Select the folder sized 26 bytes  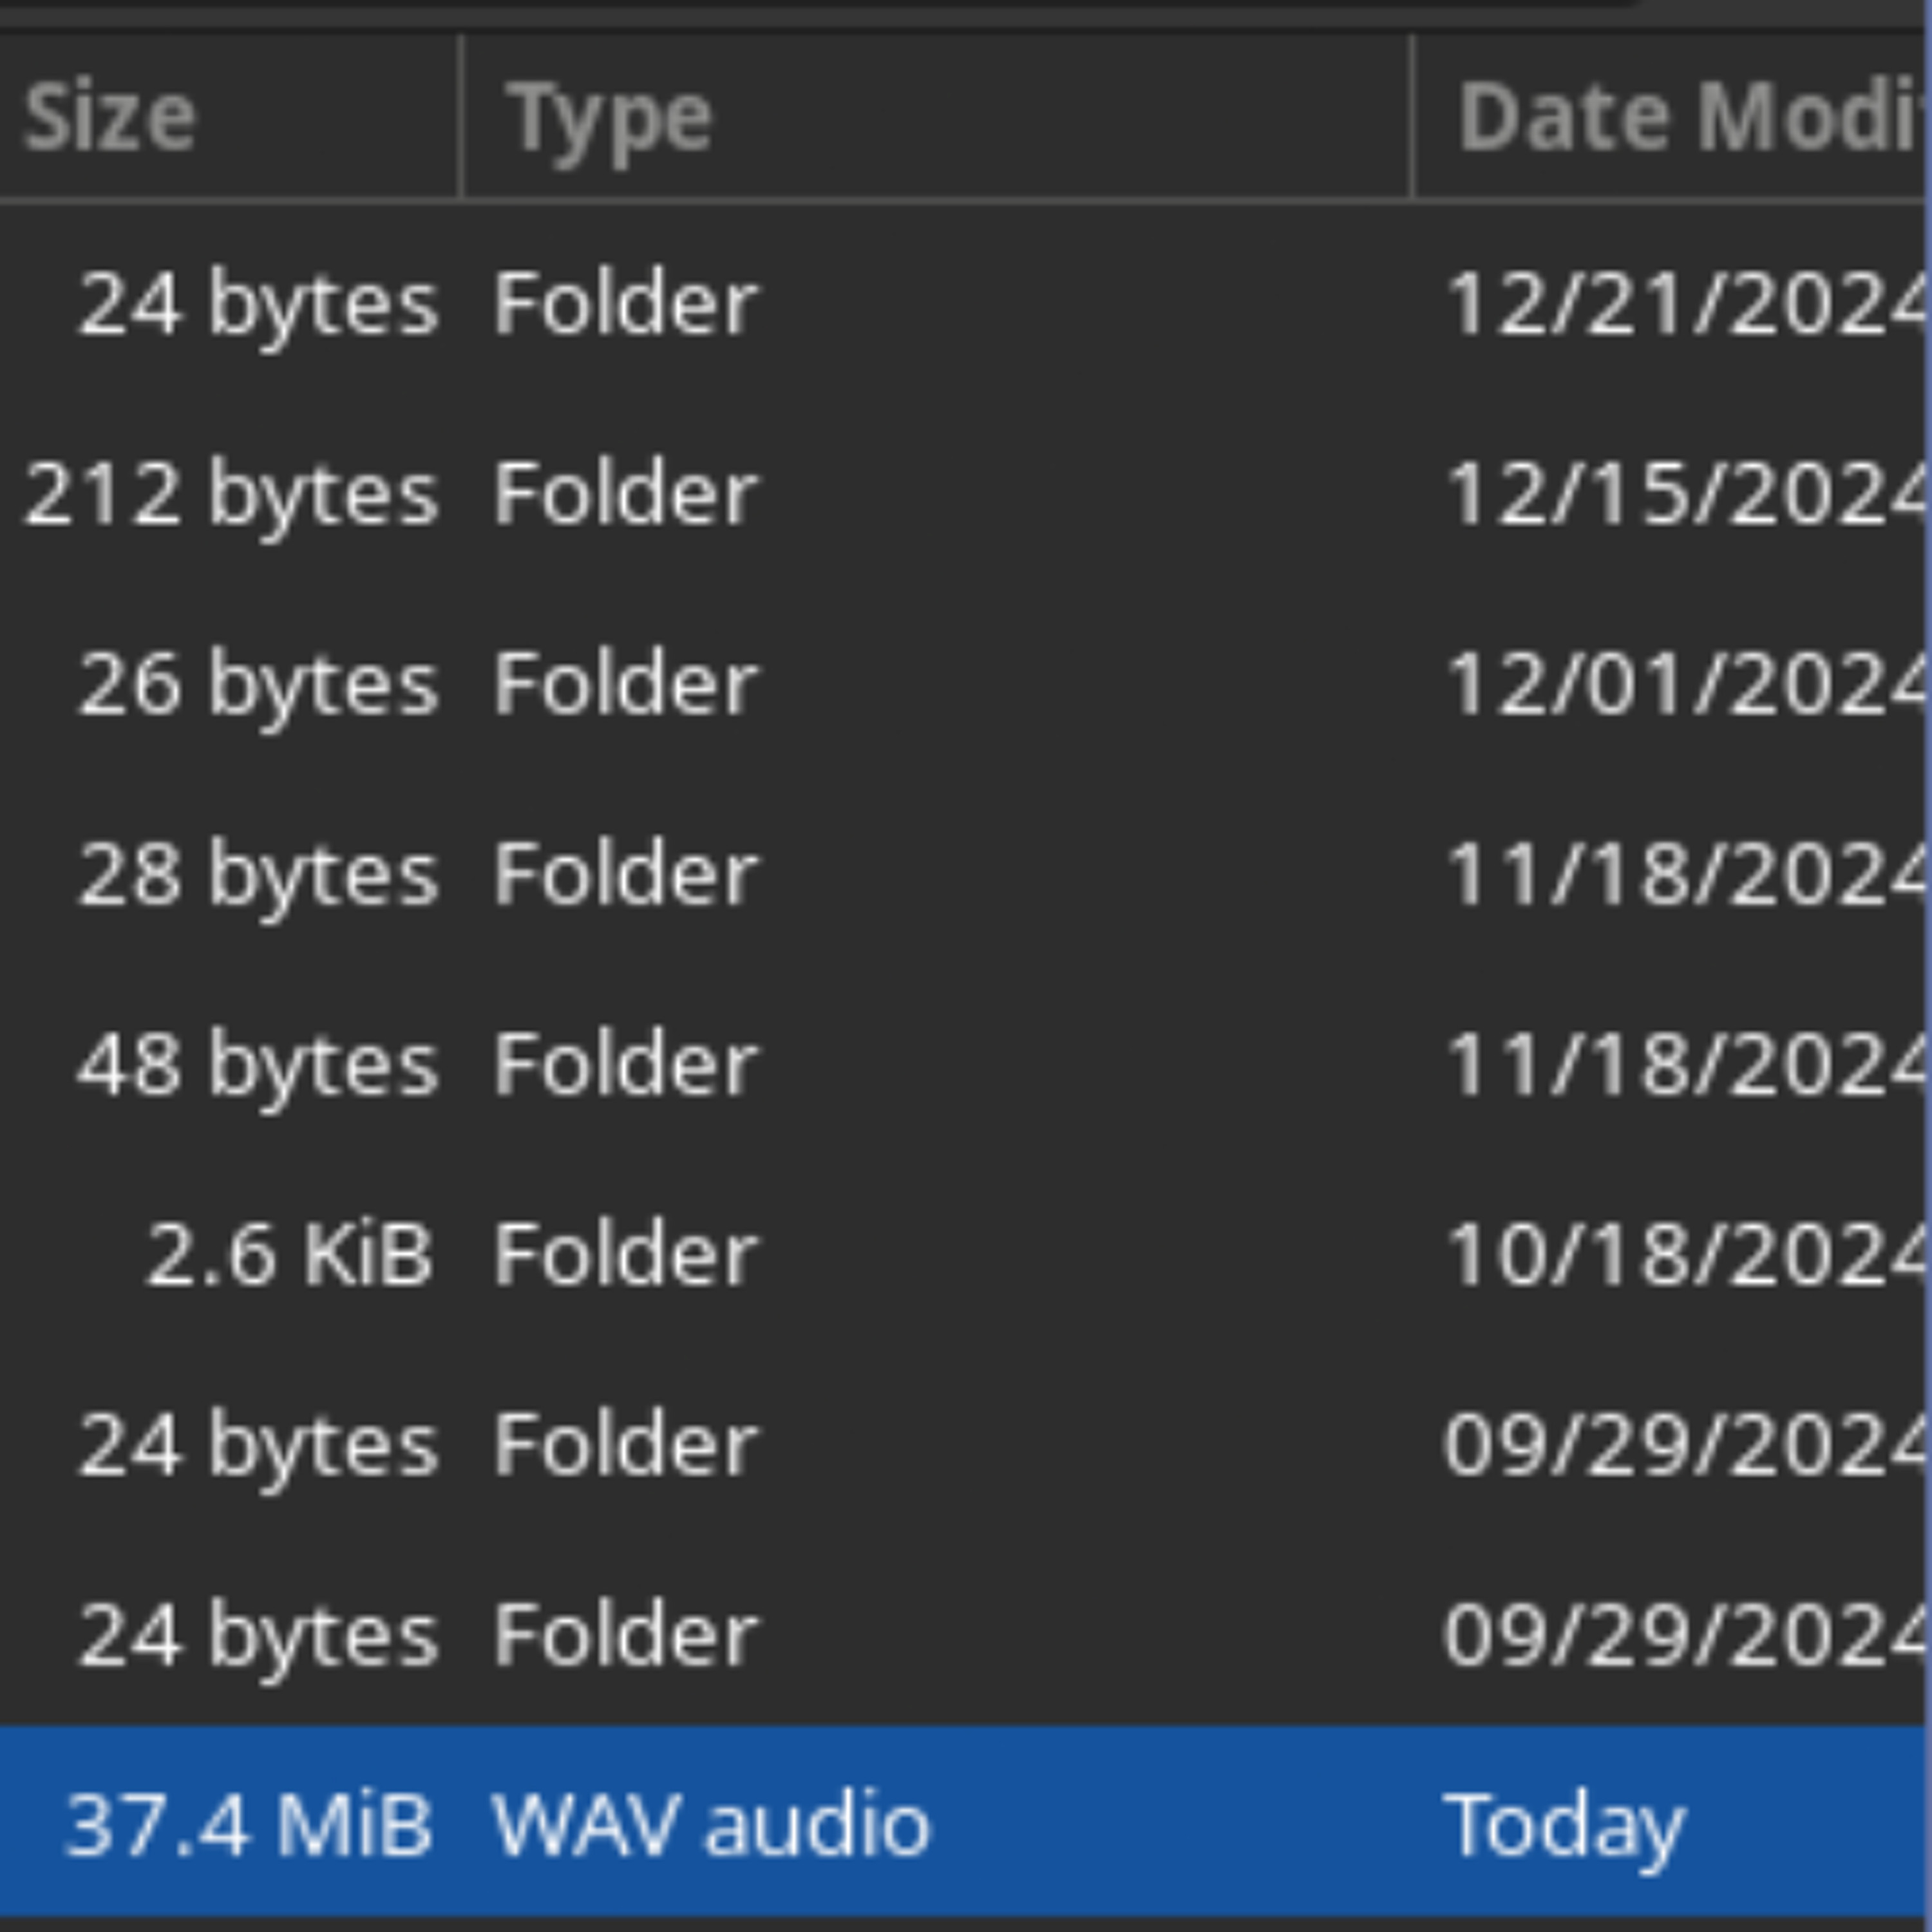pyautogui.click(x=258, y=684)
